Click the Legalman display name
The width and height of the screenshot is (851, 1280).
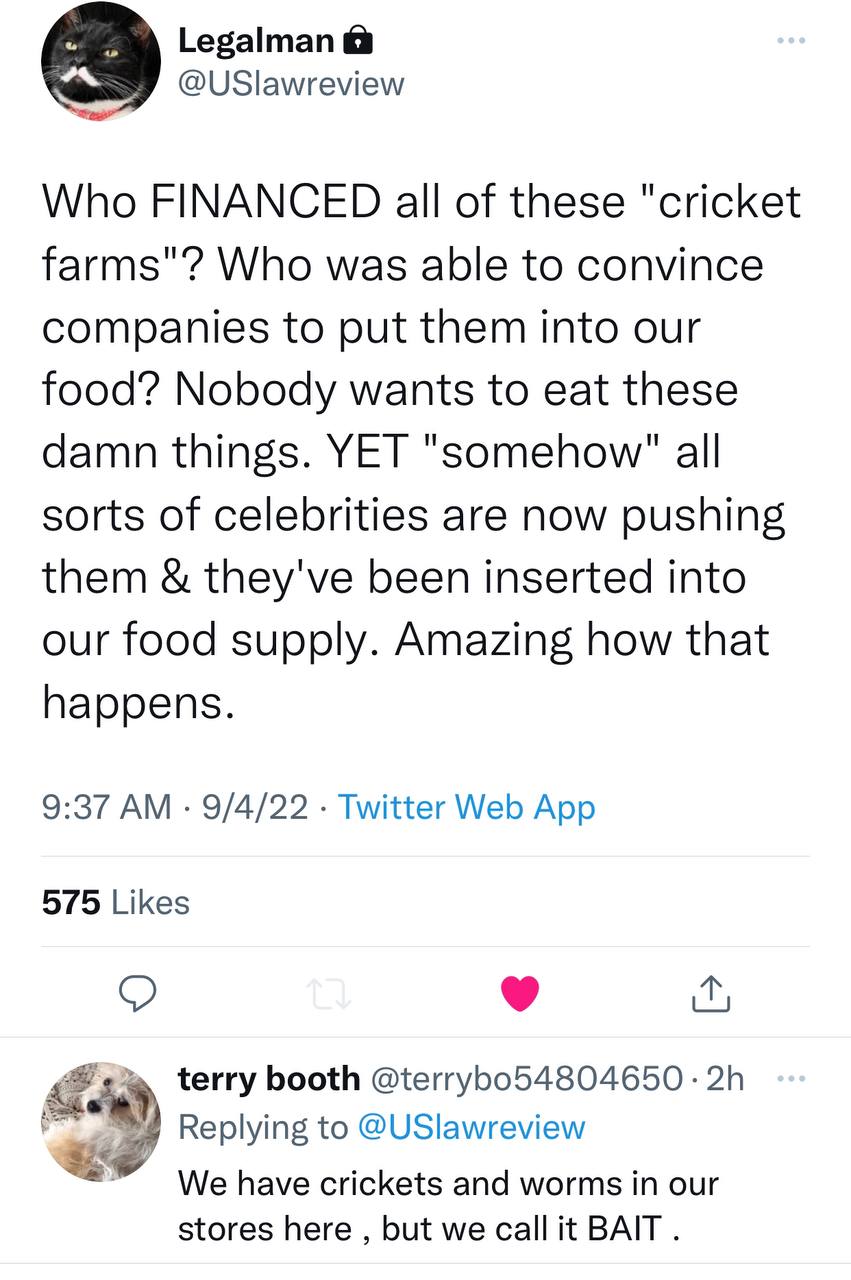tap(256, 40)
